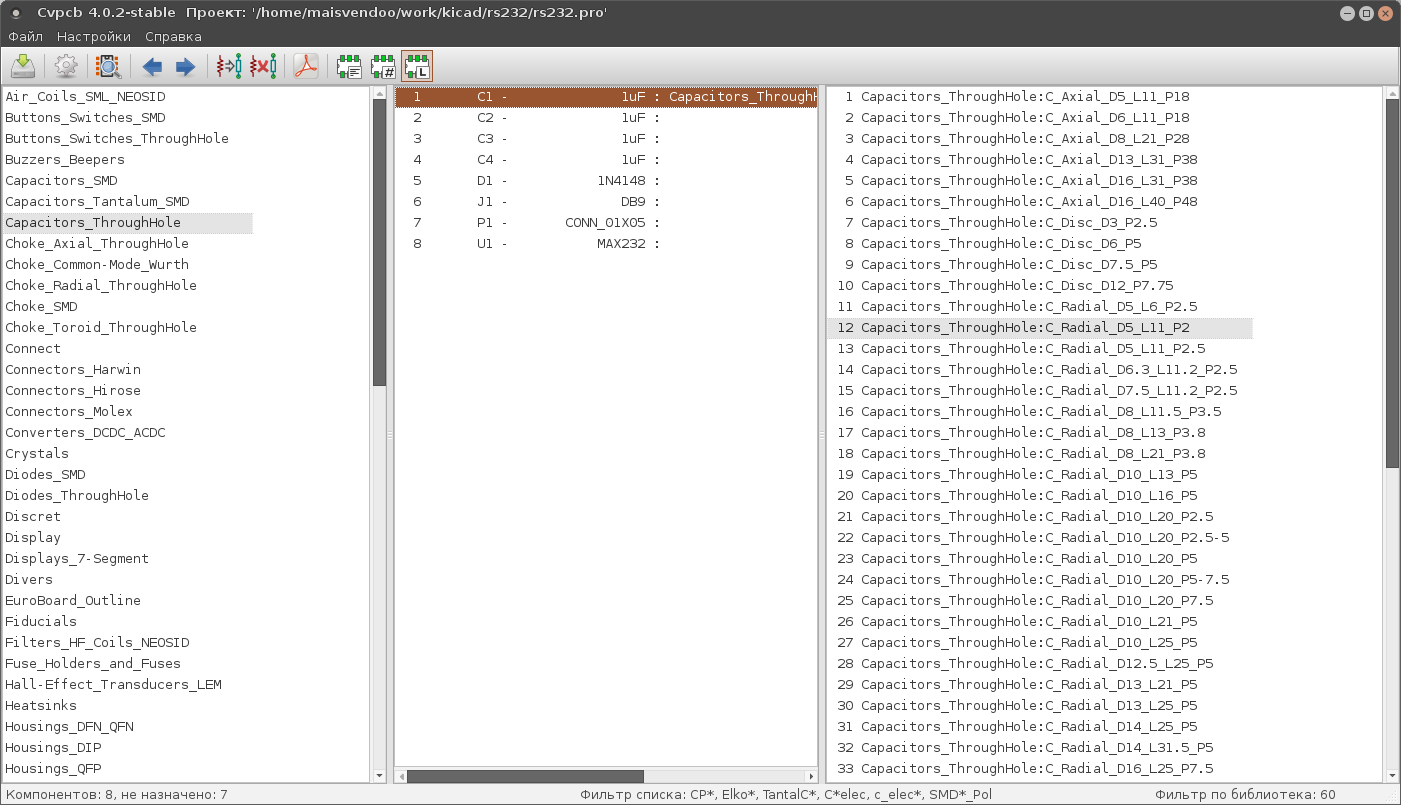
Task: Click the footprint list vertical scrollbar thumb
Action: point(1393,283)
